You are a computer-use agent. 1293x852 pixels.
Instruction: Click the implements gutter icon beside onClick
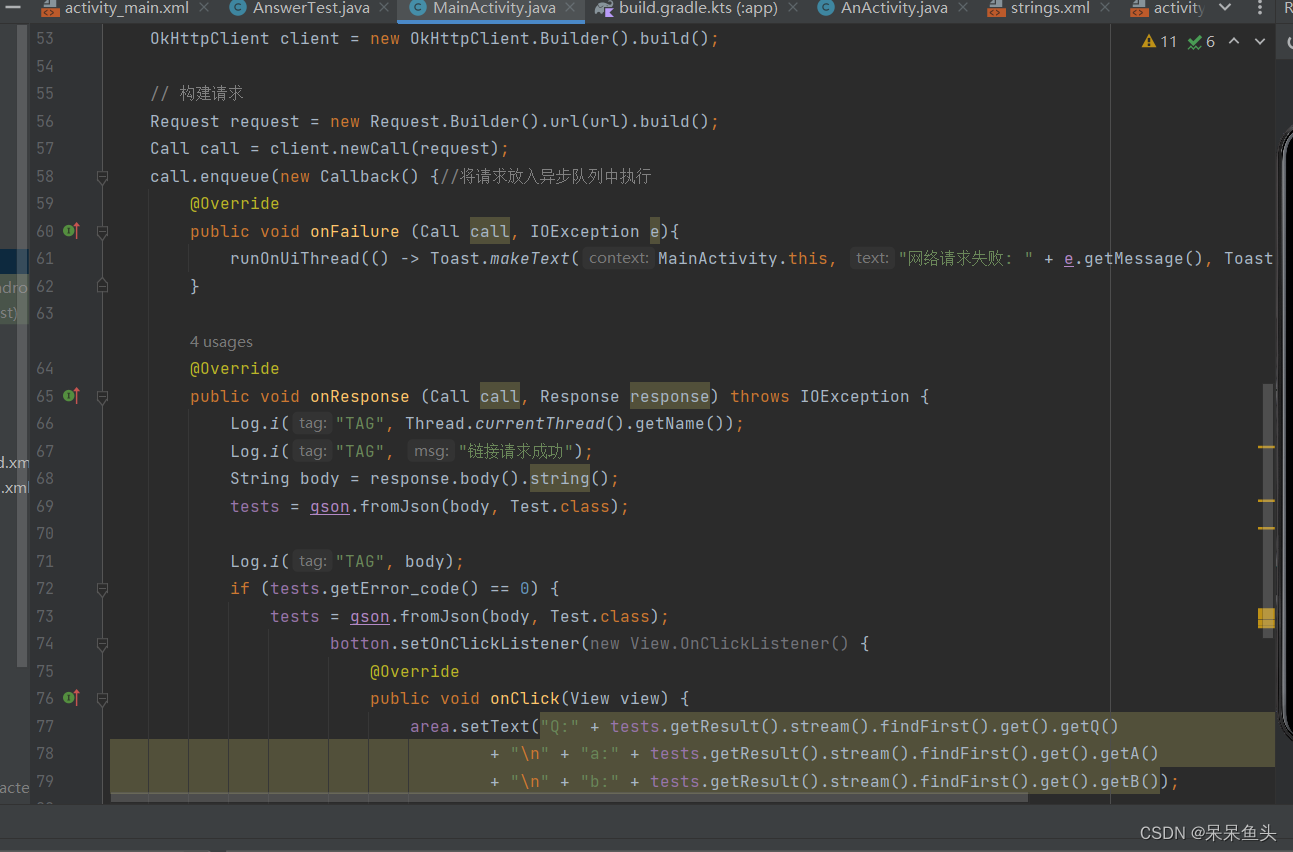pos(71,698)
